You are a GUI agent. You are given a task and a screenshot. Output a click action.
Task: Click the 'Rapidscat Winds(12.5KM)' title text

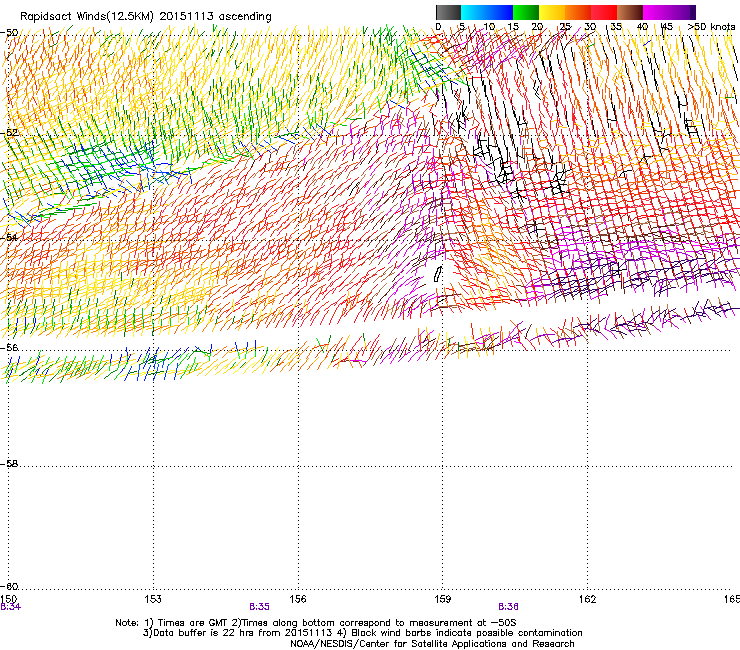click(x=87, y=17)
